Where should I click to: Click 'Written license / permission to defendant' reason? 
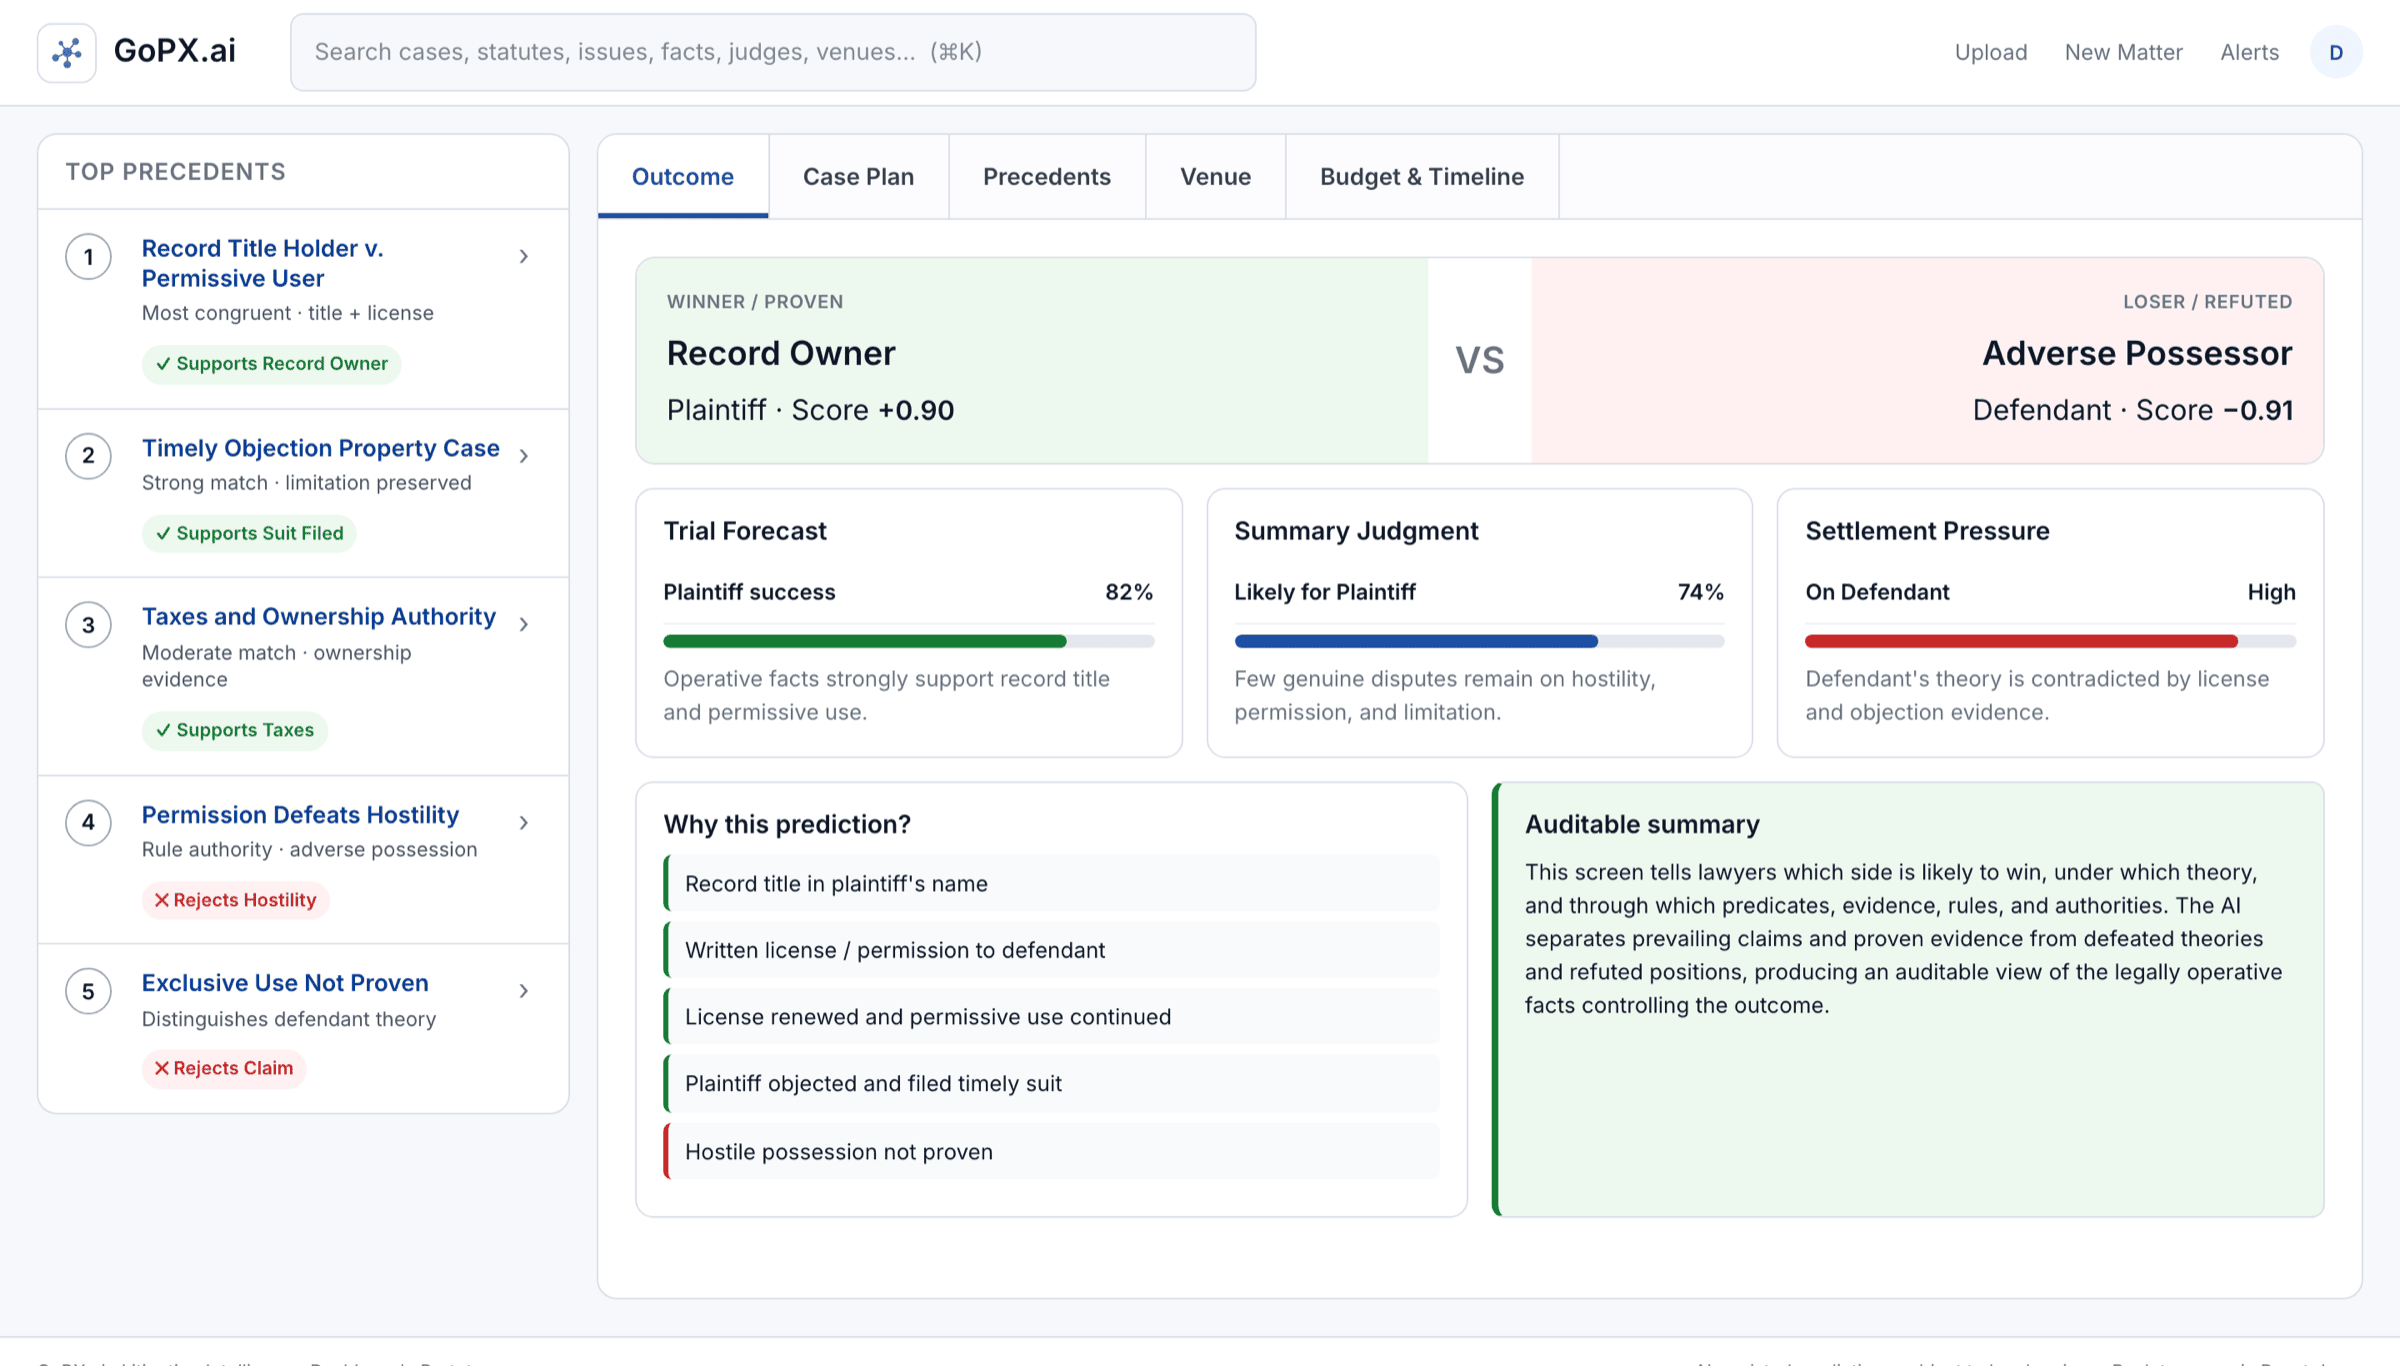coord(1051,950)
